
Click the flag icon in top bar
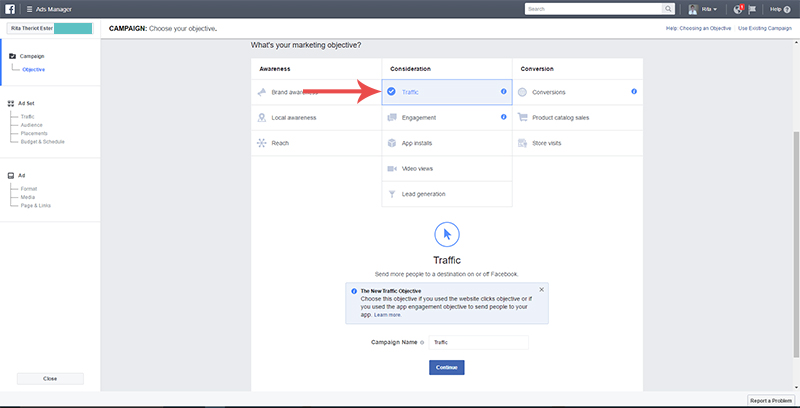pyautogui.click(x=752, y=9)
